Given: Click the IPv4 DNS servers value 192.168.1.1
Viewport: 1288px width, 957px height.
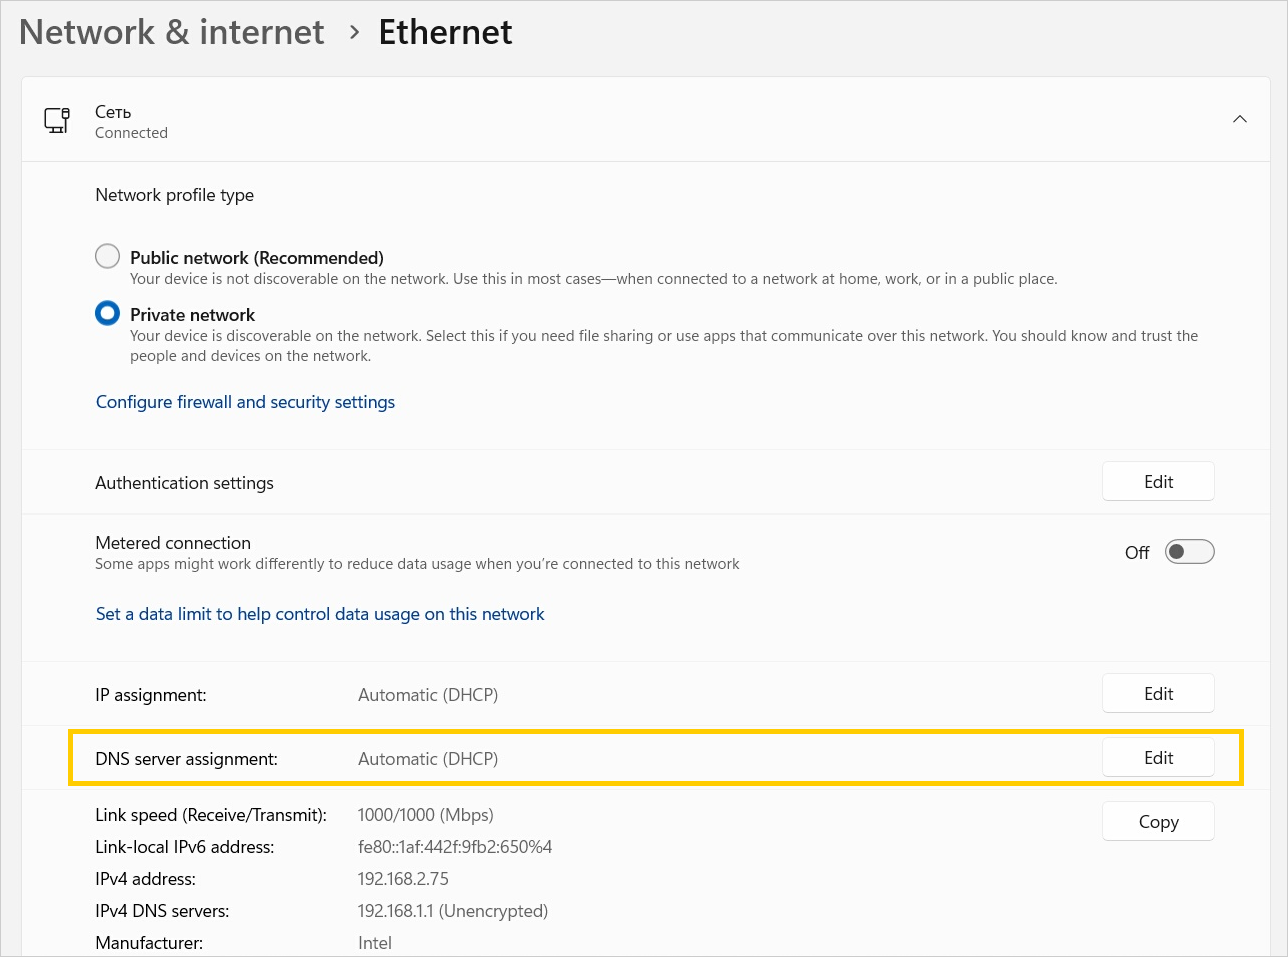Looking at the screenshot, I should pos(452,911).
